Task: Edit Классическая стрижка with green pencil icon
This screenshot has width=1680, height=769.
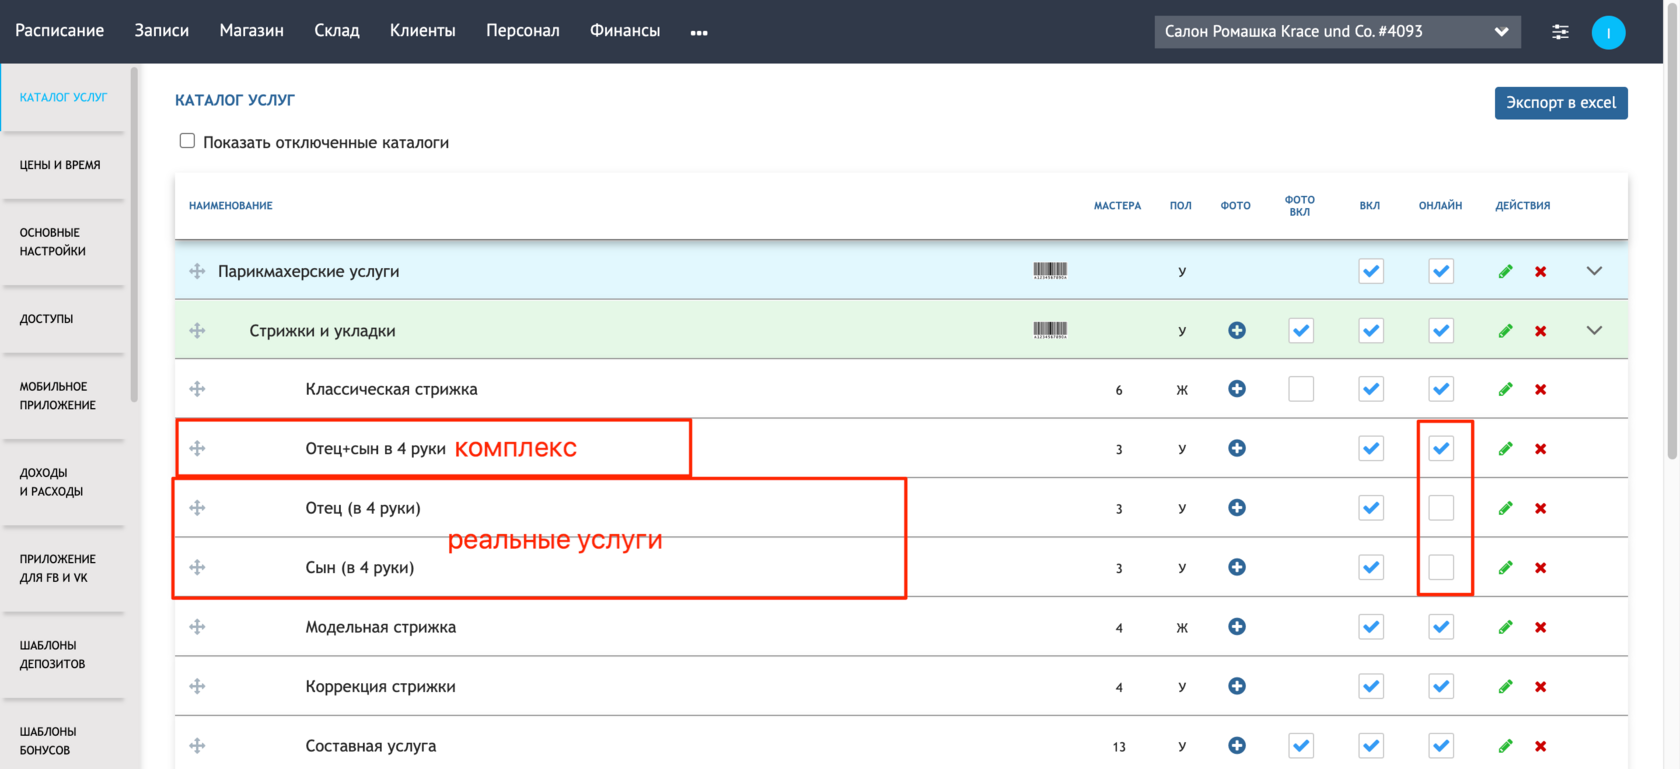Action: (x=1505, y=389)
